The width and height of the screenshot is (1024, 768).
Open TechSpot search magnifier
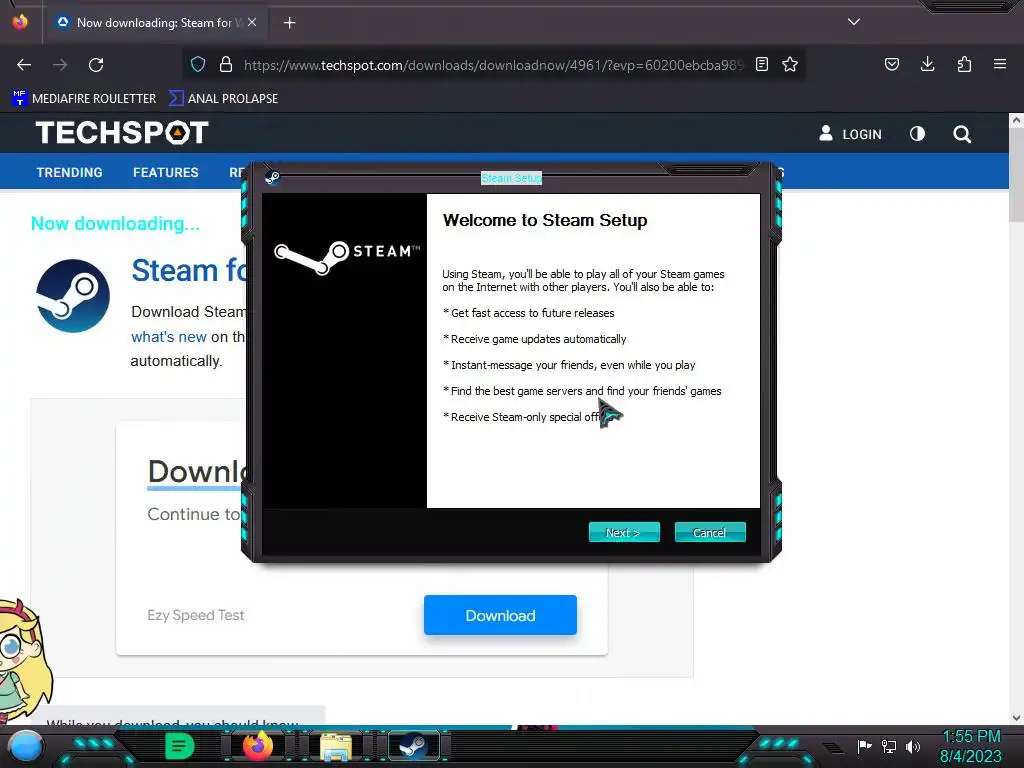click(962, 134)
